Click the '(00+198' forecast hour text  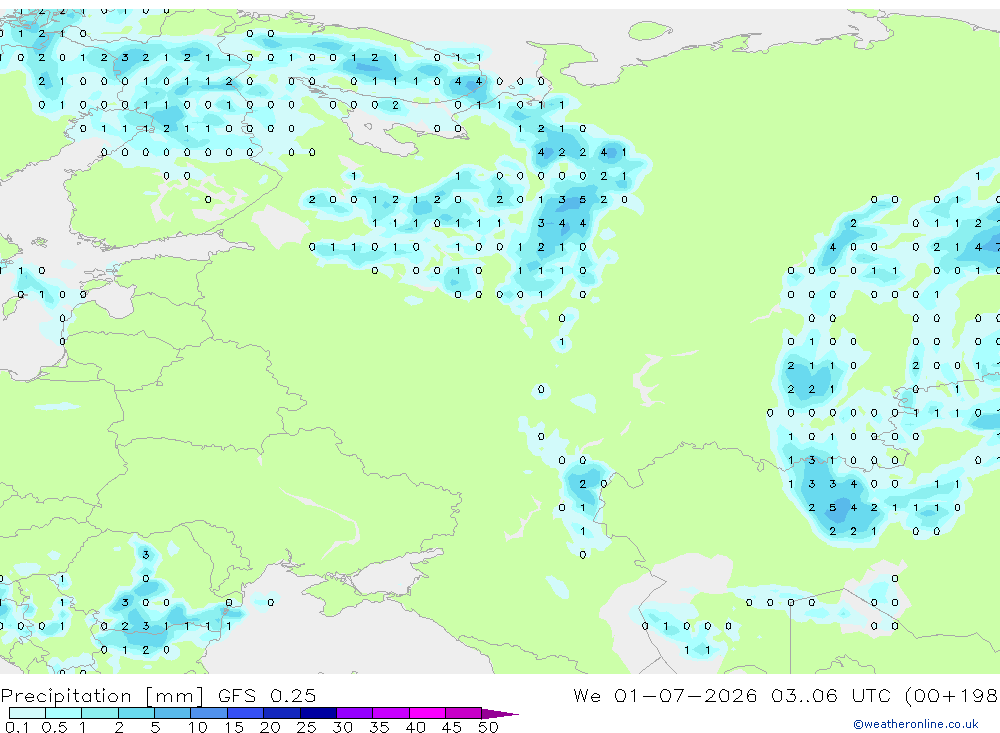coord(952,695)
